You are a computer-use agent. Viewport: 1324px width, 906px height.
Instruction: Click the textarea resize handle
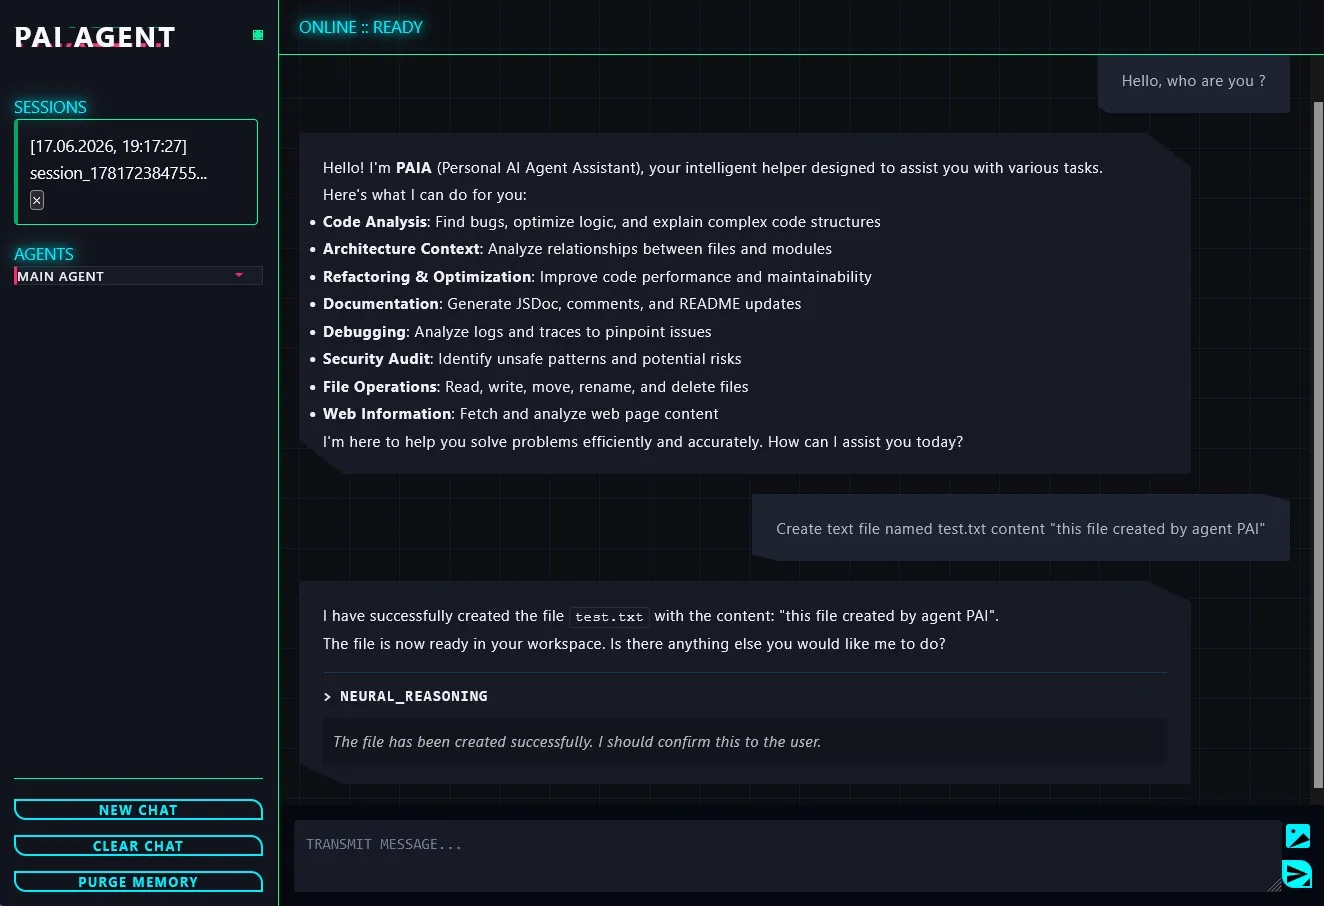(x=1274, y=885)
